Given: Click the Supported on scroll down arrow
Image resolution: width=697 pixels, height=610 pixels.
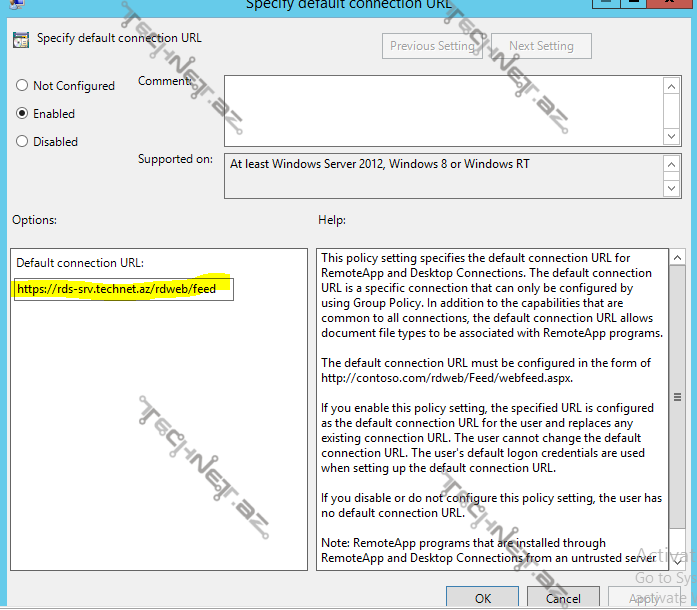Looking at the screenshot, I should point(672,187).
